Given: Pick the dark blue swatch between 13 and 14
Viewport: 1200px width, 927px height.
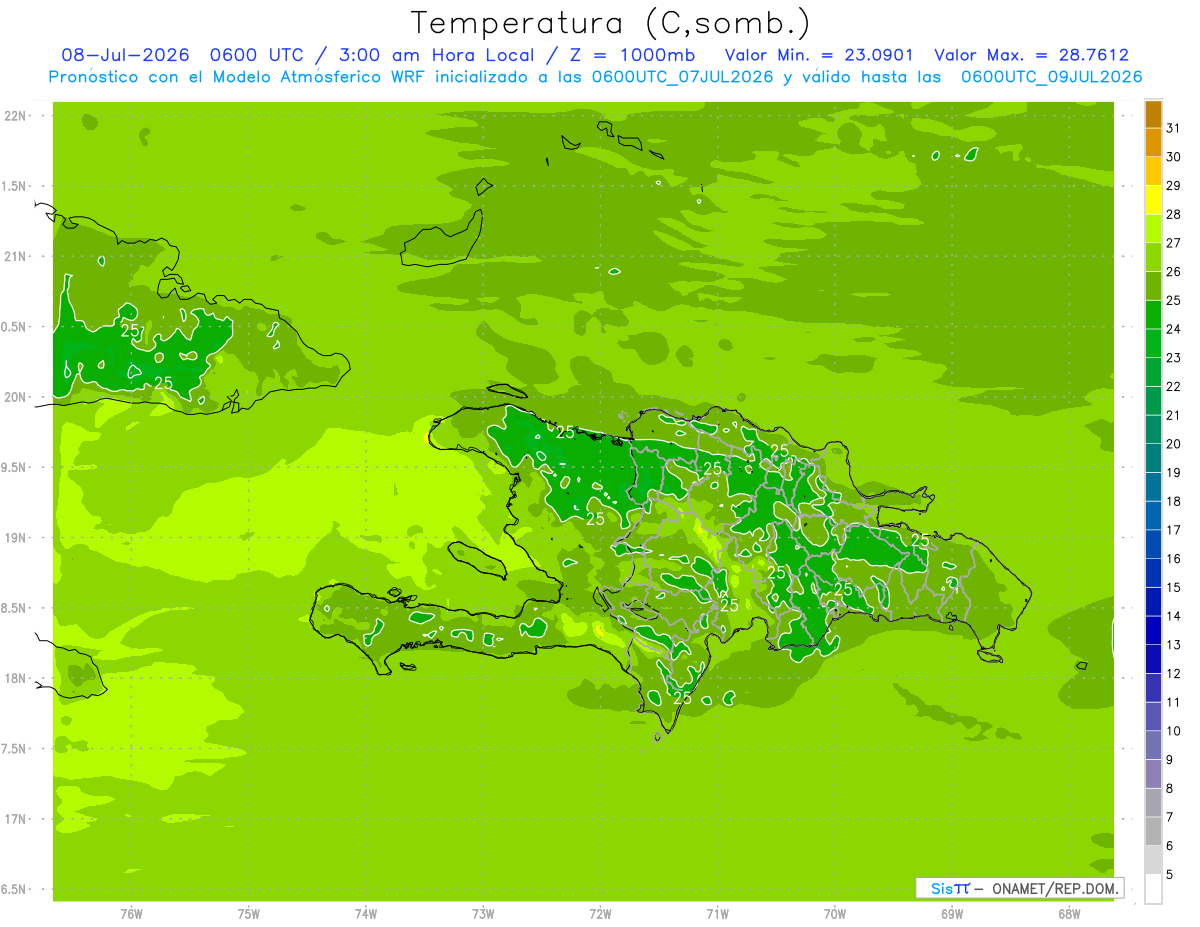Looking at the screenshot, I should (1153, 631).
